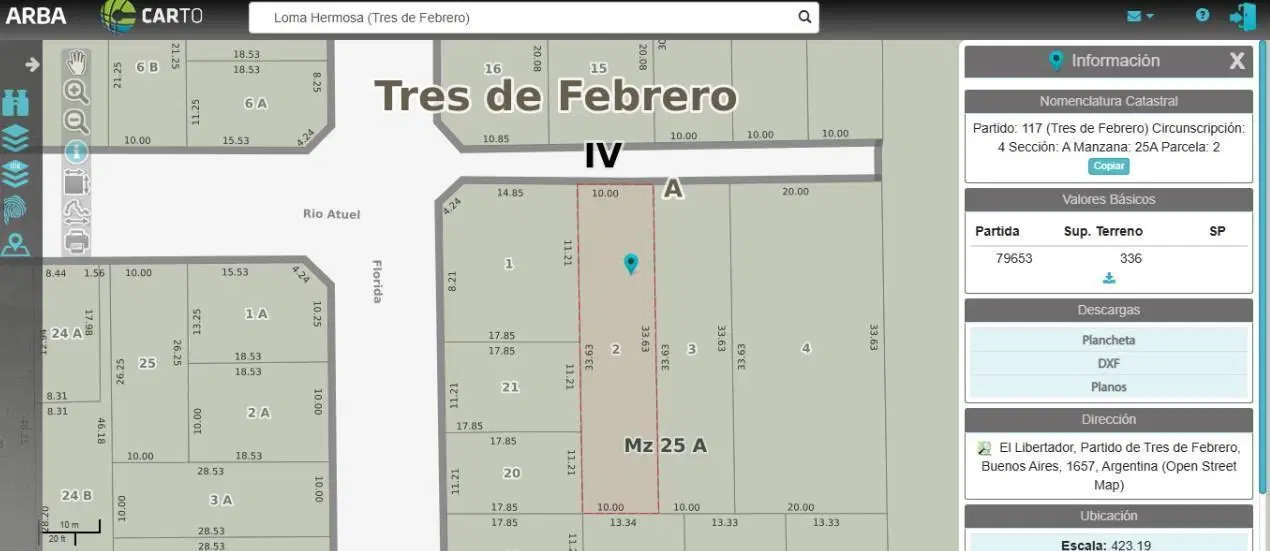
Task: Click the El Libertador address text
Action: [x=1108, y=466]
